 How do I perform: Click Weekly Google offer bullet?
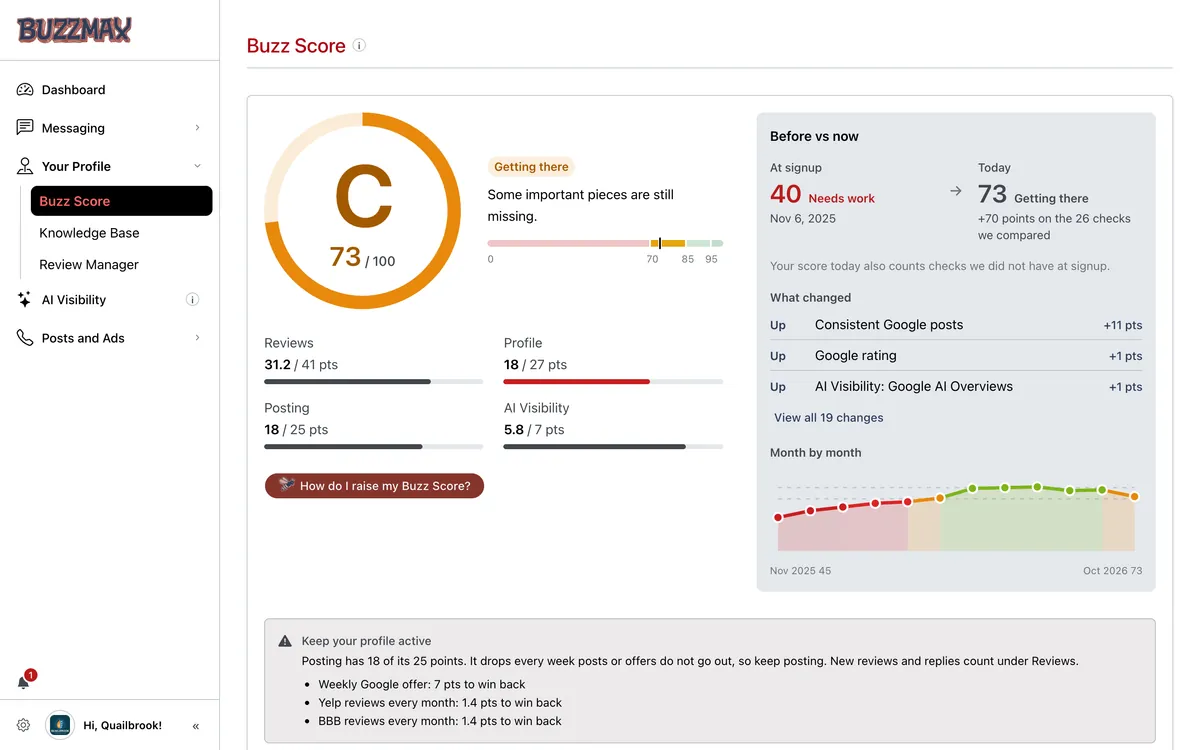422,685
